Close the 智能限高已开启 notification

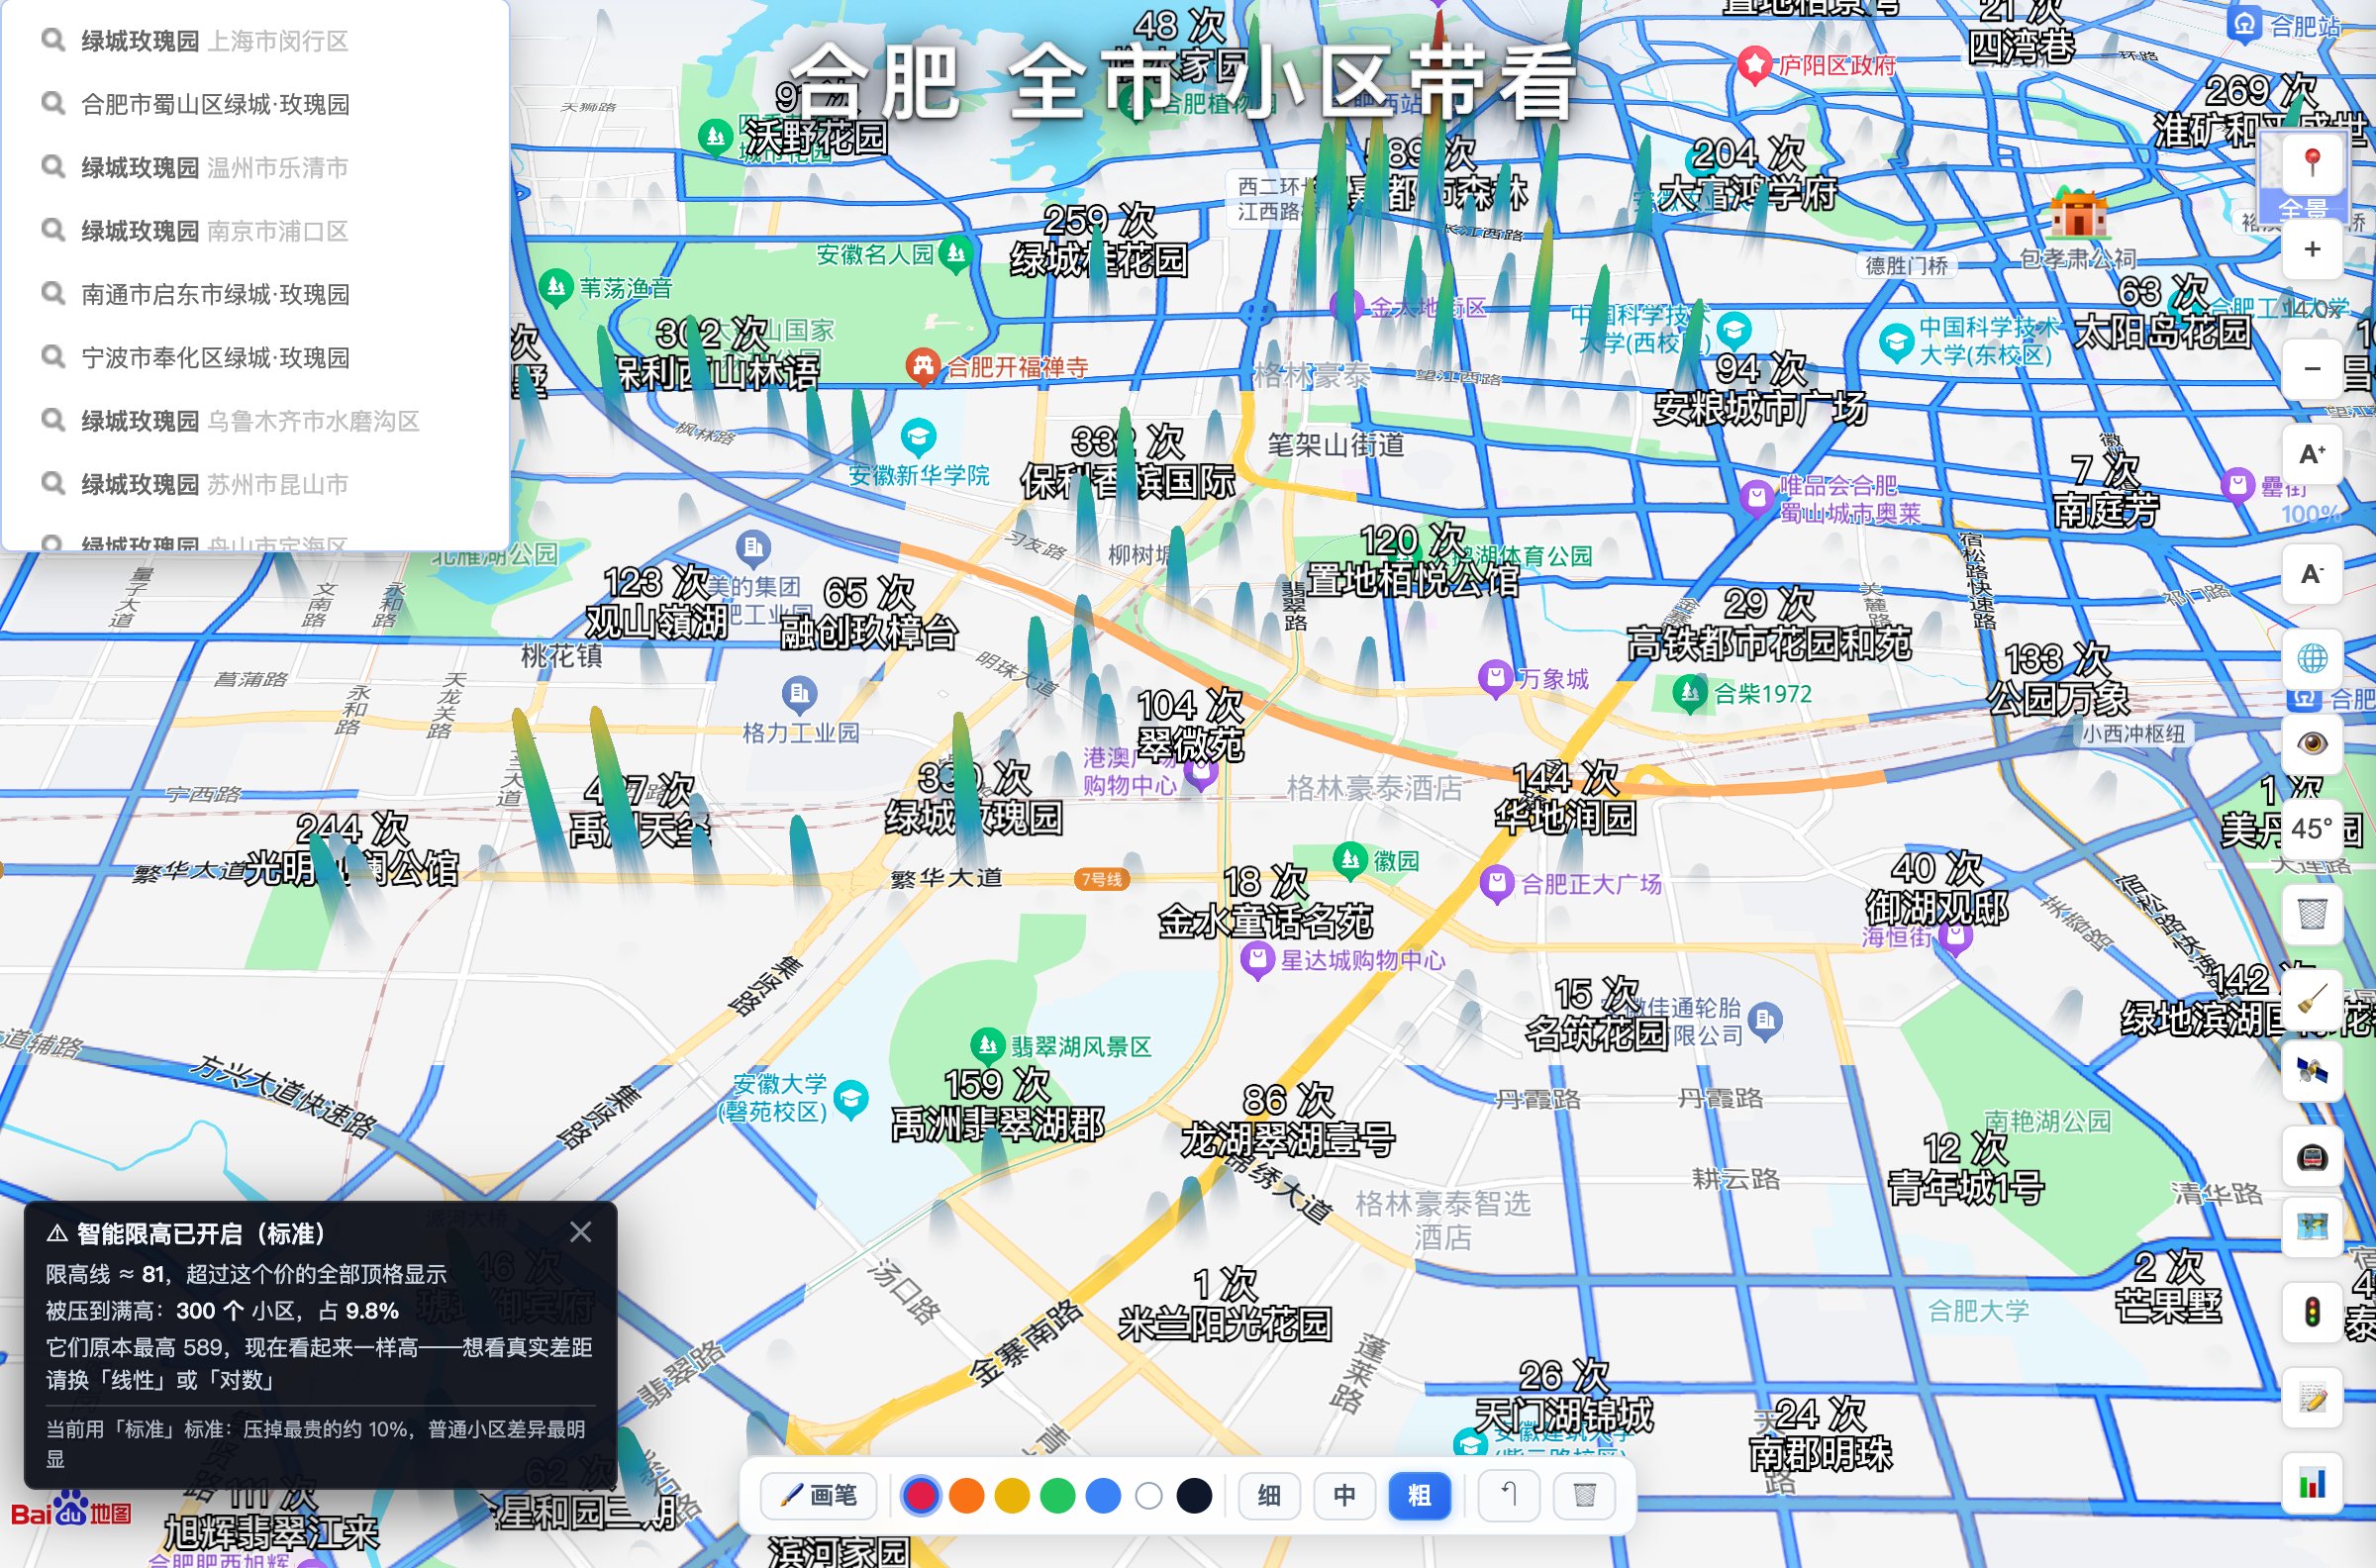[581, 1232]
